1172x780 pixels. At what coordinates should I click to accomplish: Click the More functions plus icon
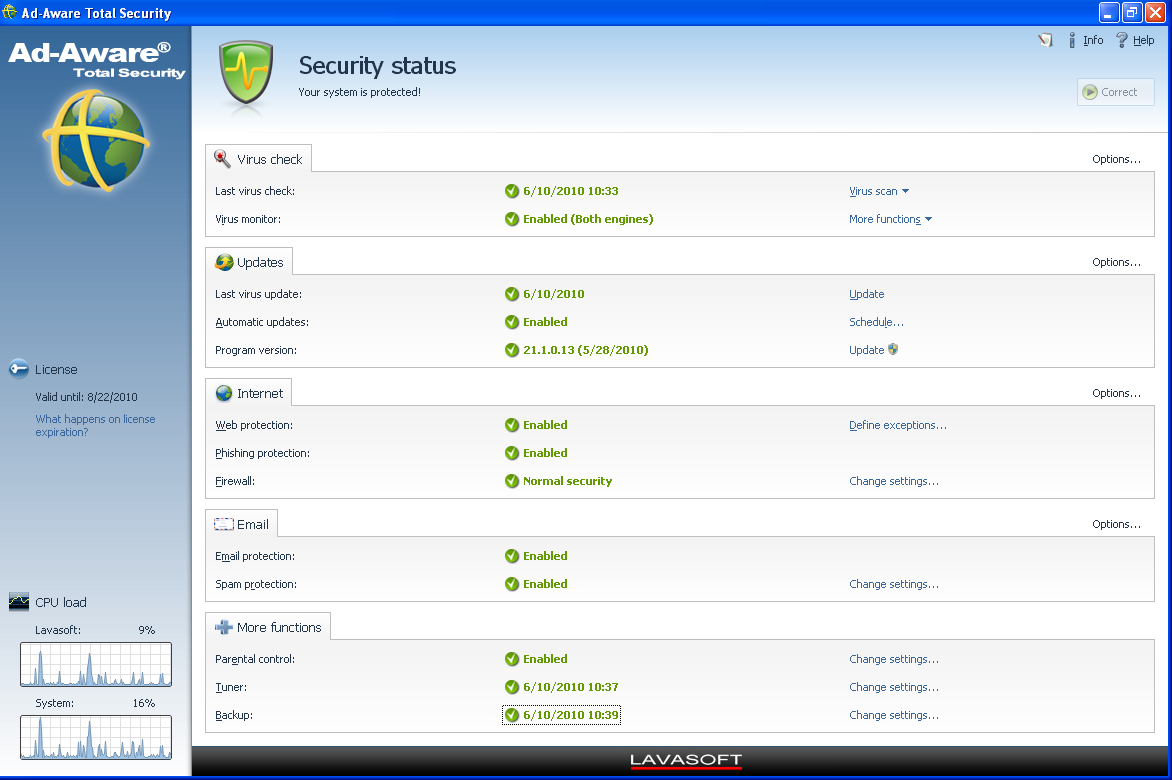223,628
